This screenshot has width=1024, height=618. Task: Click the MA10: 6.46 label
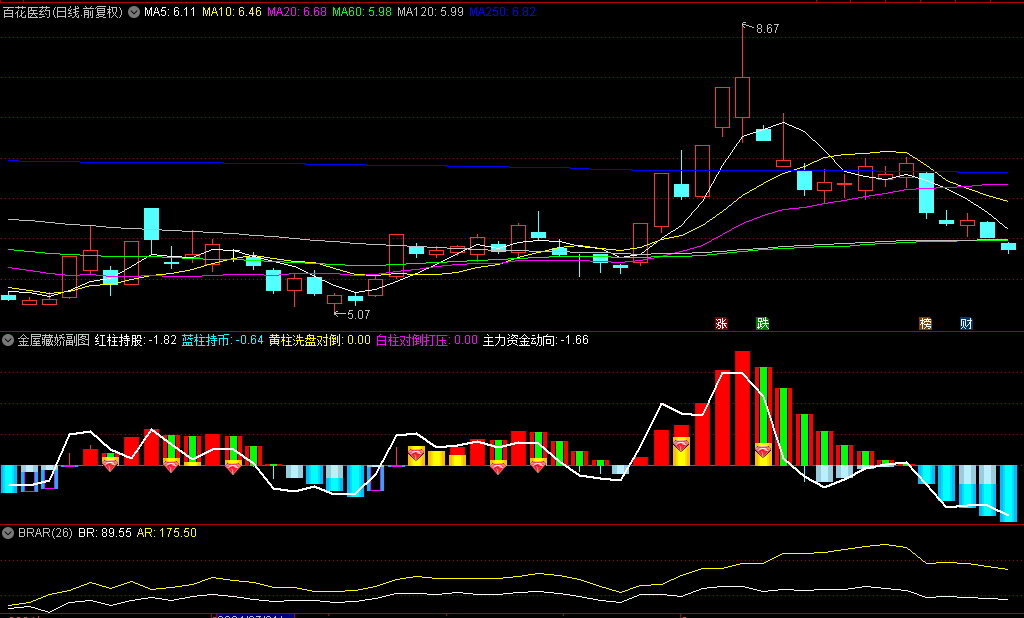[232, 12]
